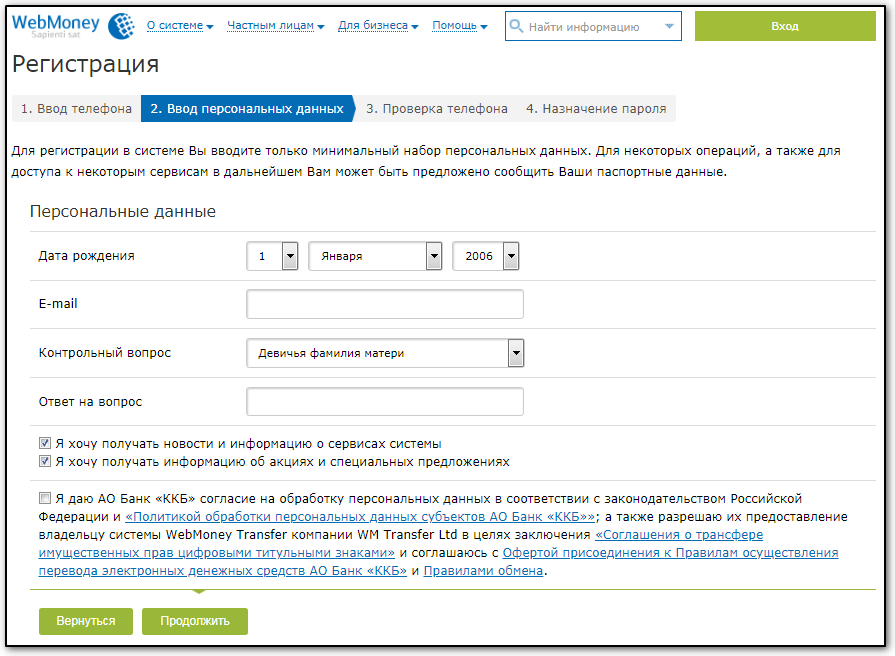895x656 pixels.
Task: Select step 4 Назначение пароля
Action: coord(596,108)
